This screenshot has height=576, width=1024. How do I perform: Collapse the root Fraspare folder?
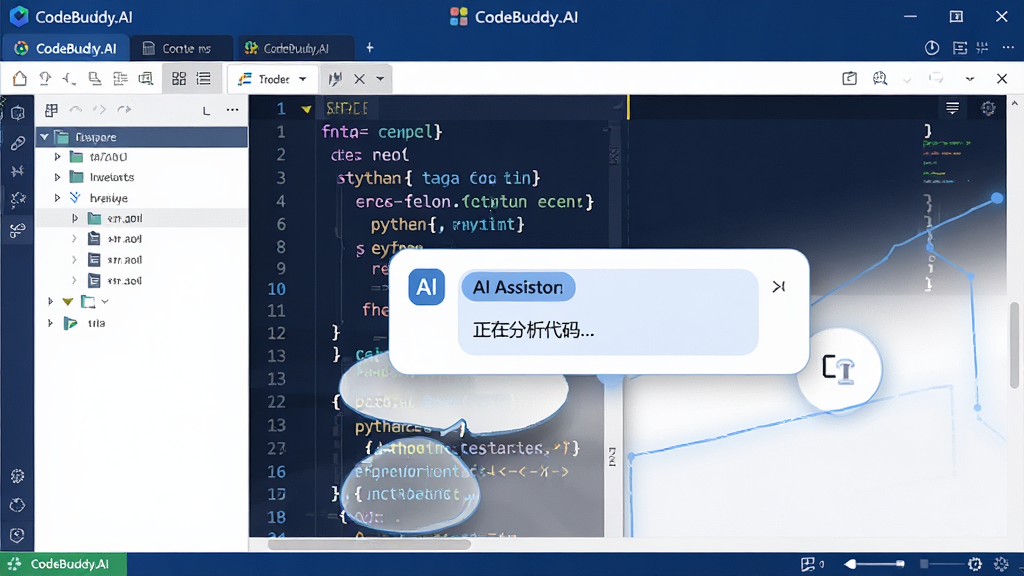pyautogui.click(x=44, y=137)
